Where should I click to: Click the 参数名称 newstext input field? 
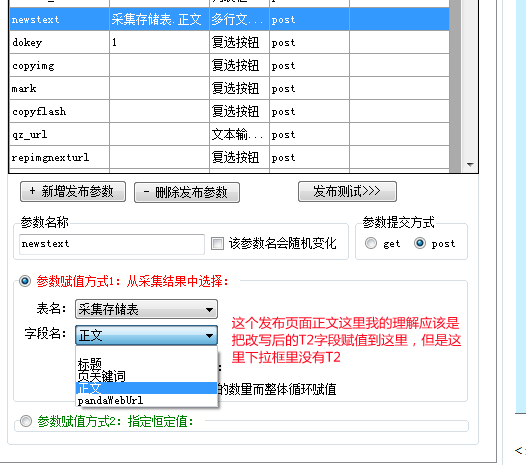tap(112, 244)
